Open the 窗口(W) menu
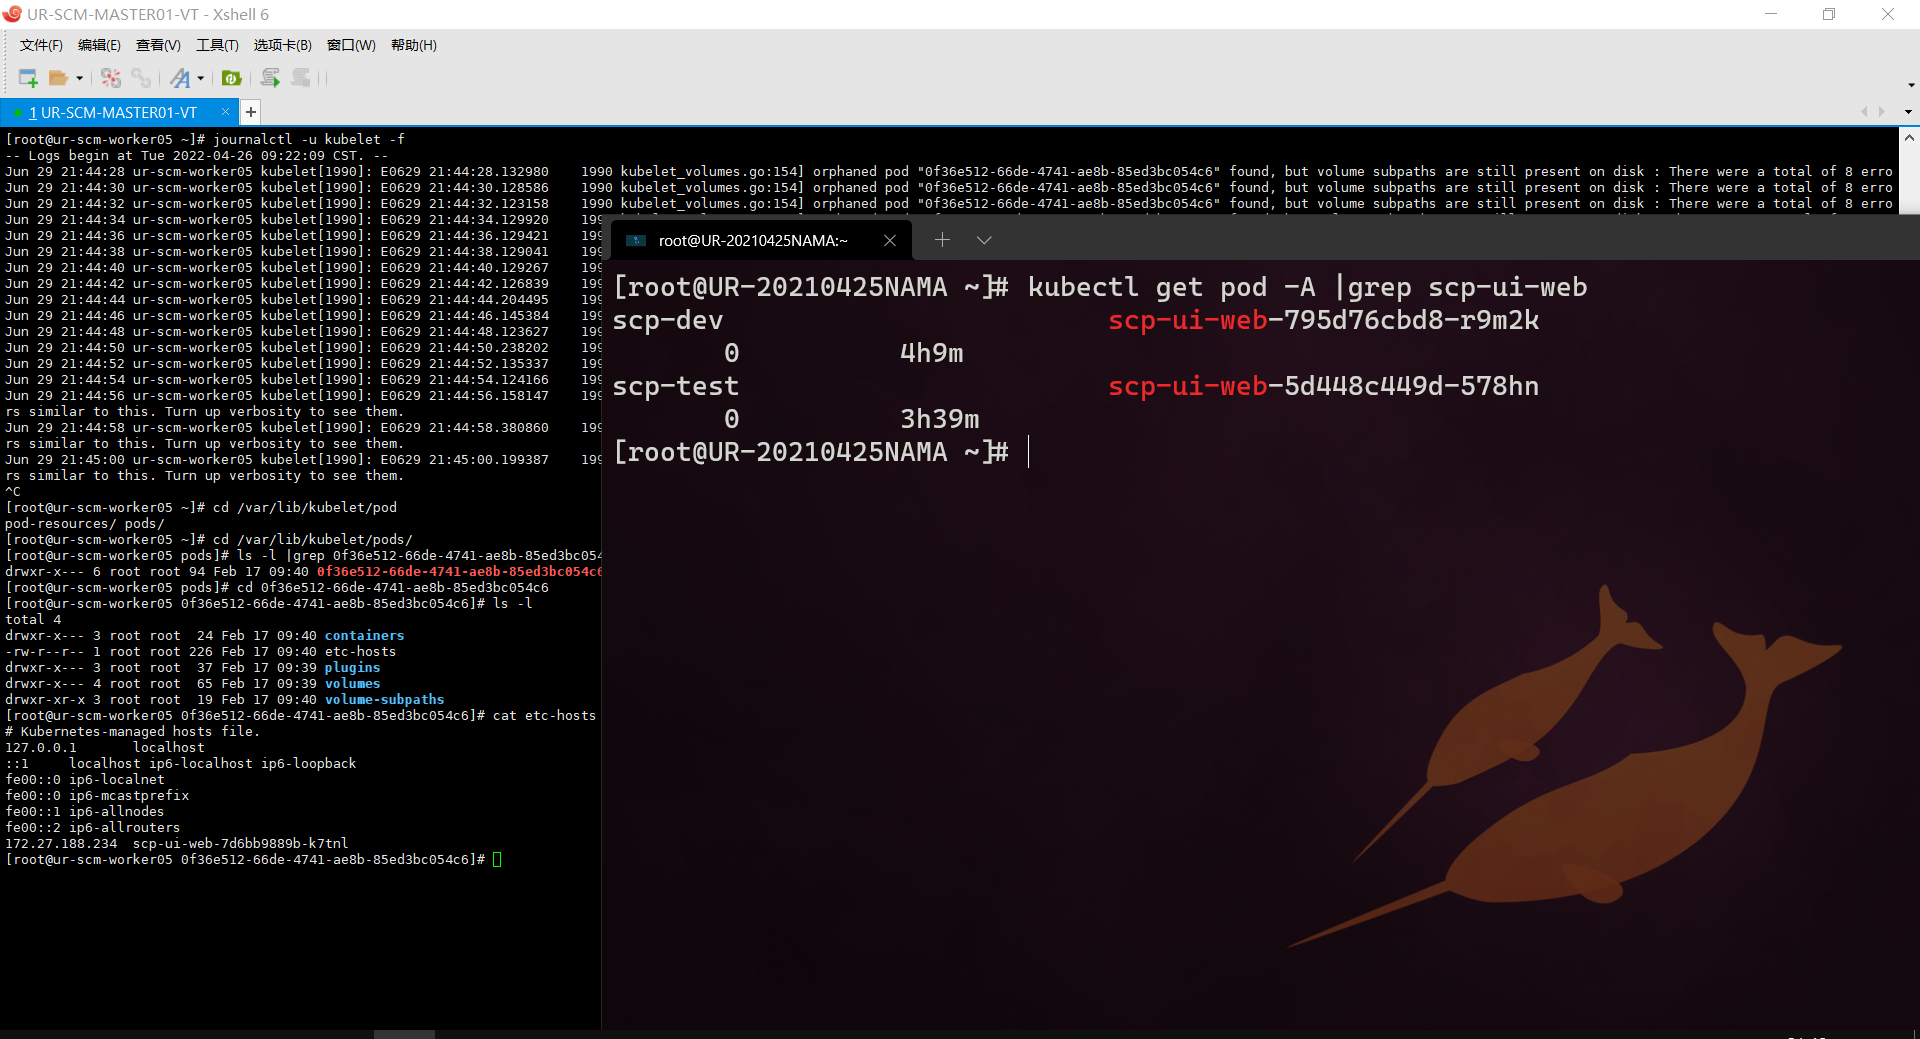 click(351, 45)
